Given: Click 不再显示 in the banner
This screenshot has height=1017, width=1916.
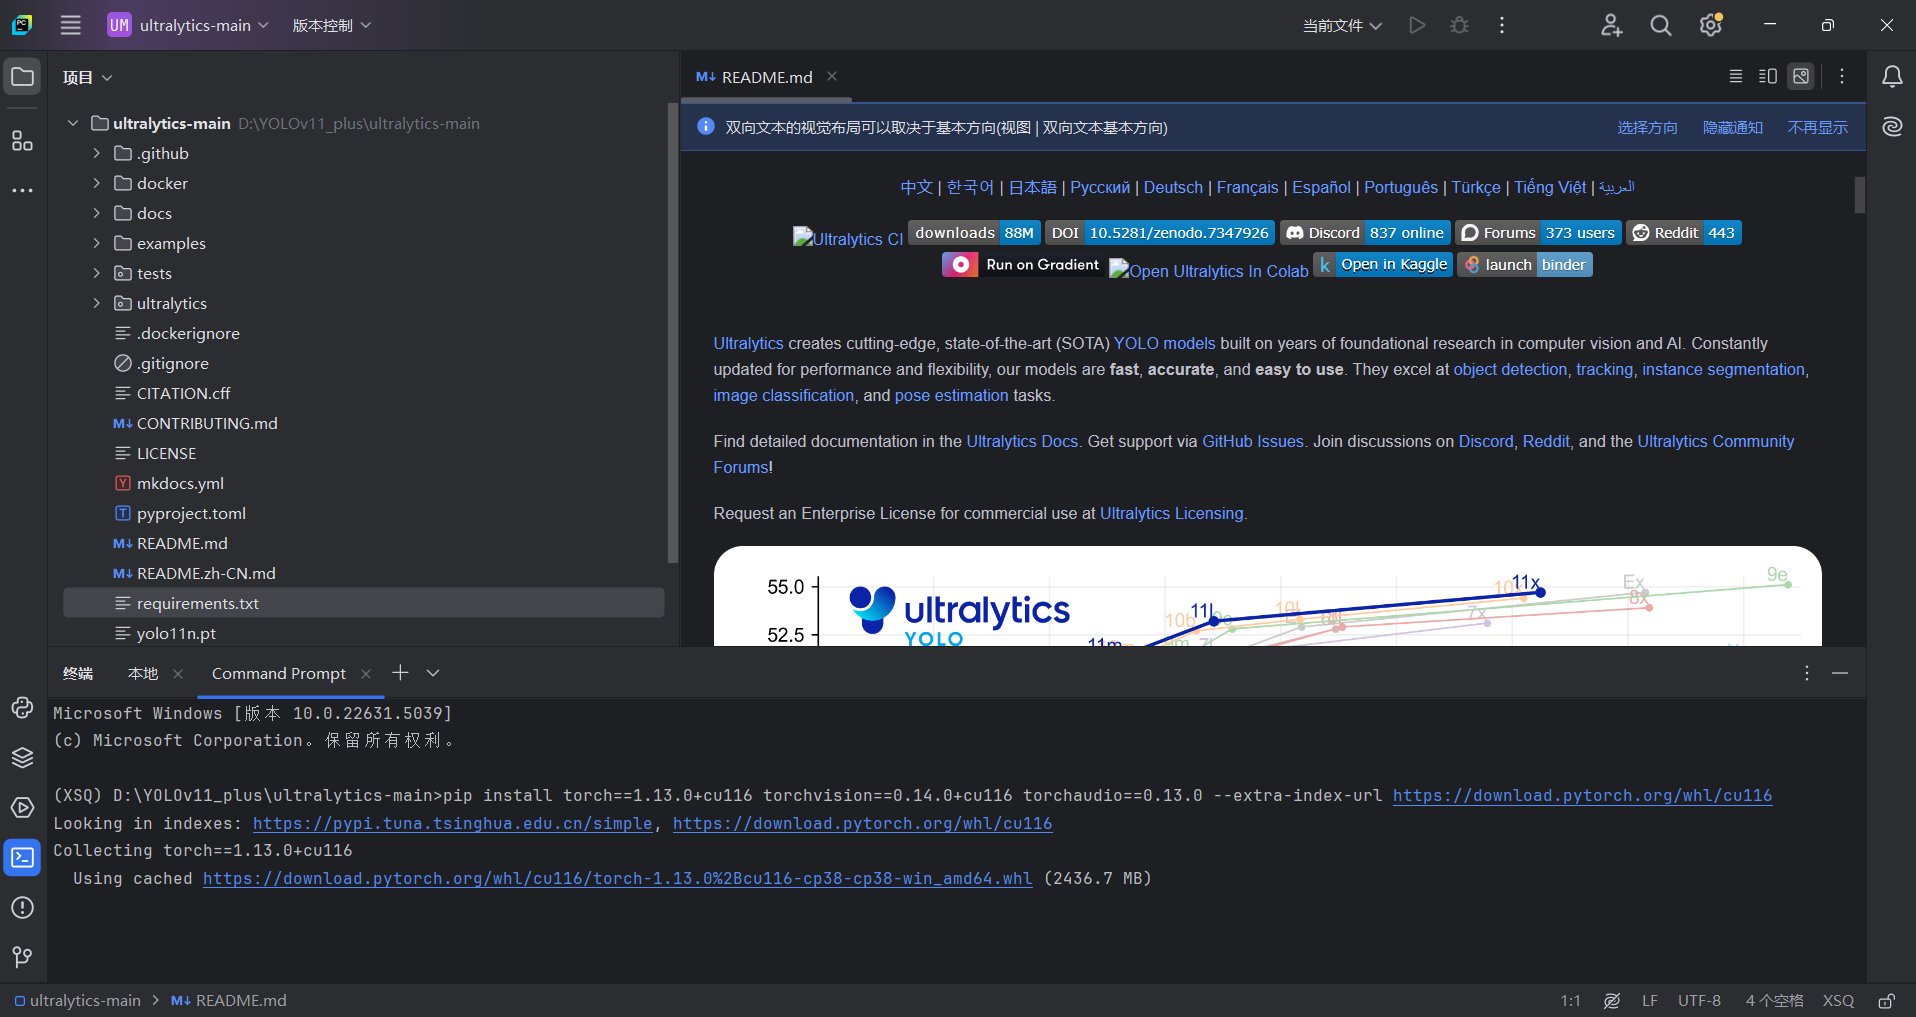Looking at the screenshot, I should [x=1818, y=127].
